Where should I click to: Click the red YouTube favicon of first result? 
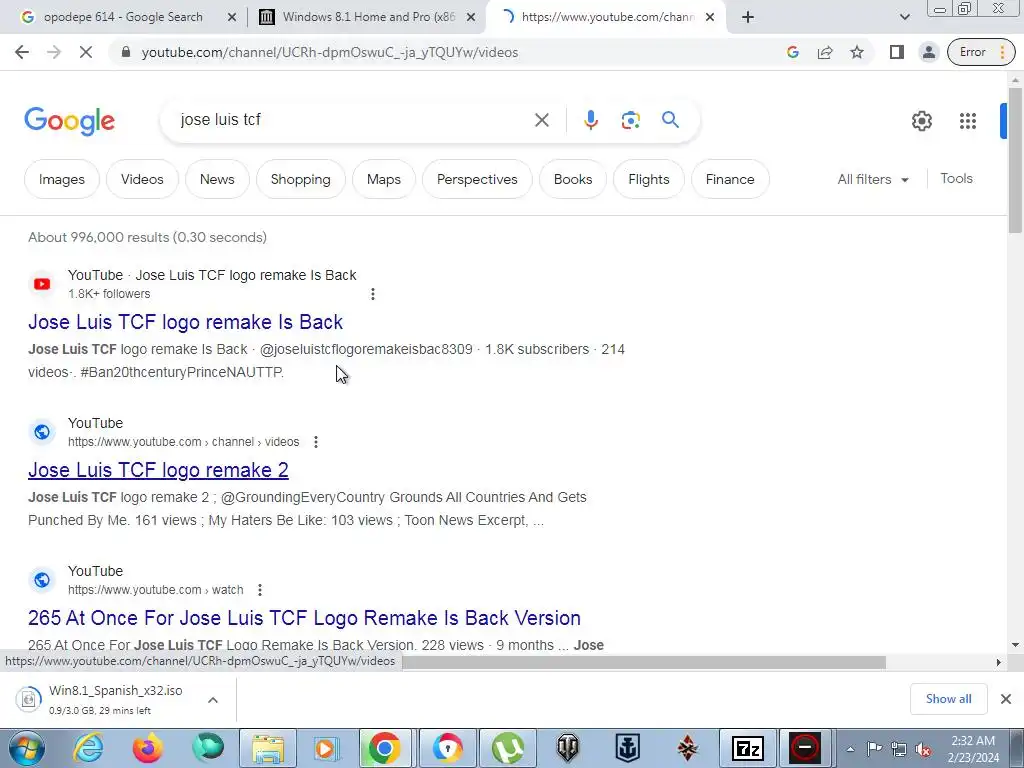point(42,284)
